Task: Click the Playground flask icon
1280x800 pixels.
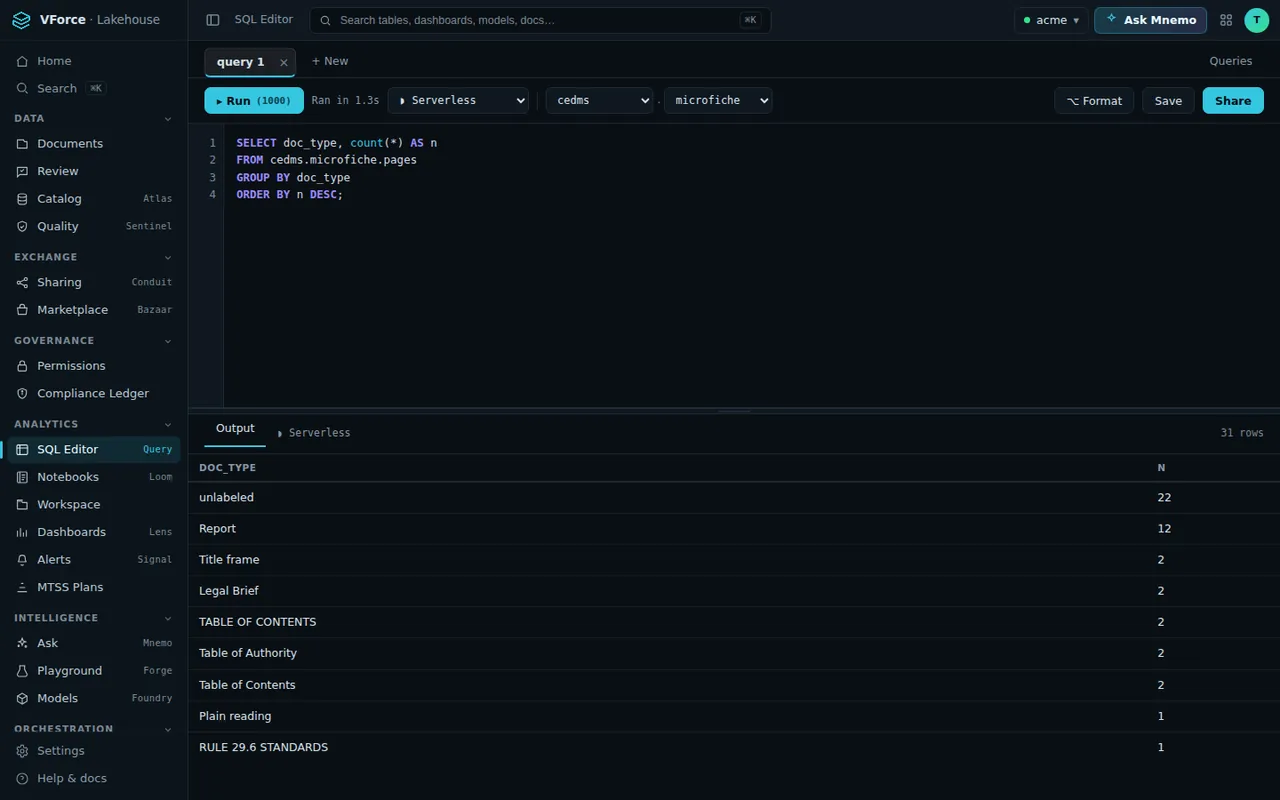Action: (22, 670)
